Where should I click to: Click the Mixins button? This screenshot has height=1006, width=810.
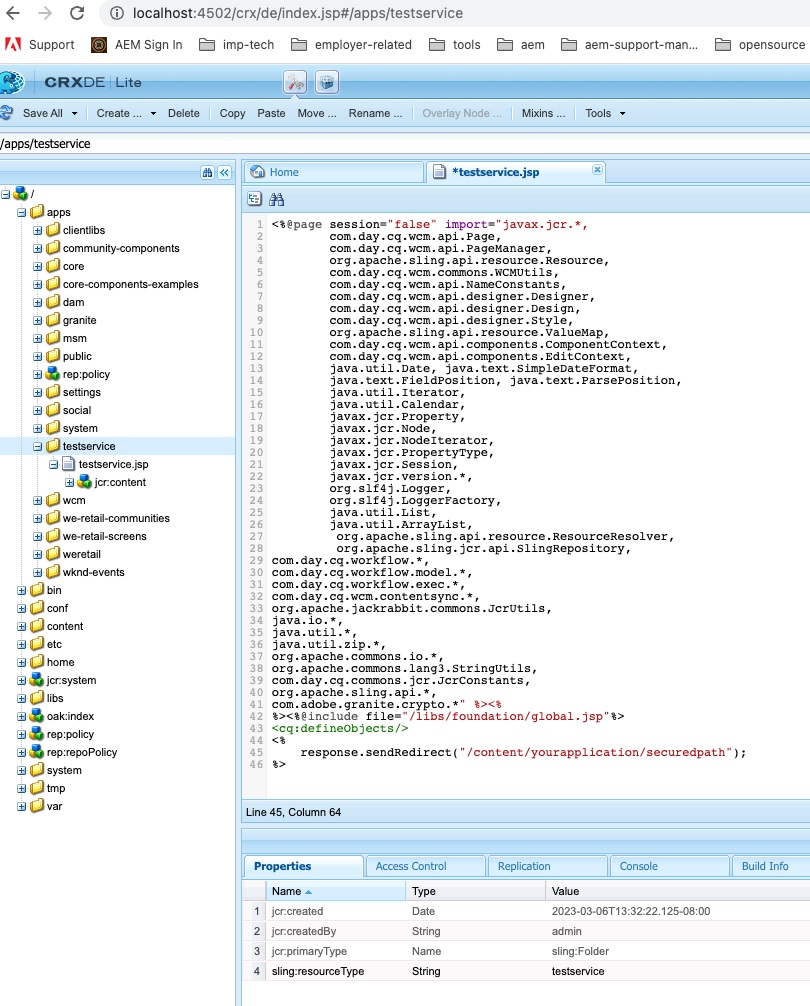[543, 113]
